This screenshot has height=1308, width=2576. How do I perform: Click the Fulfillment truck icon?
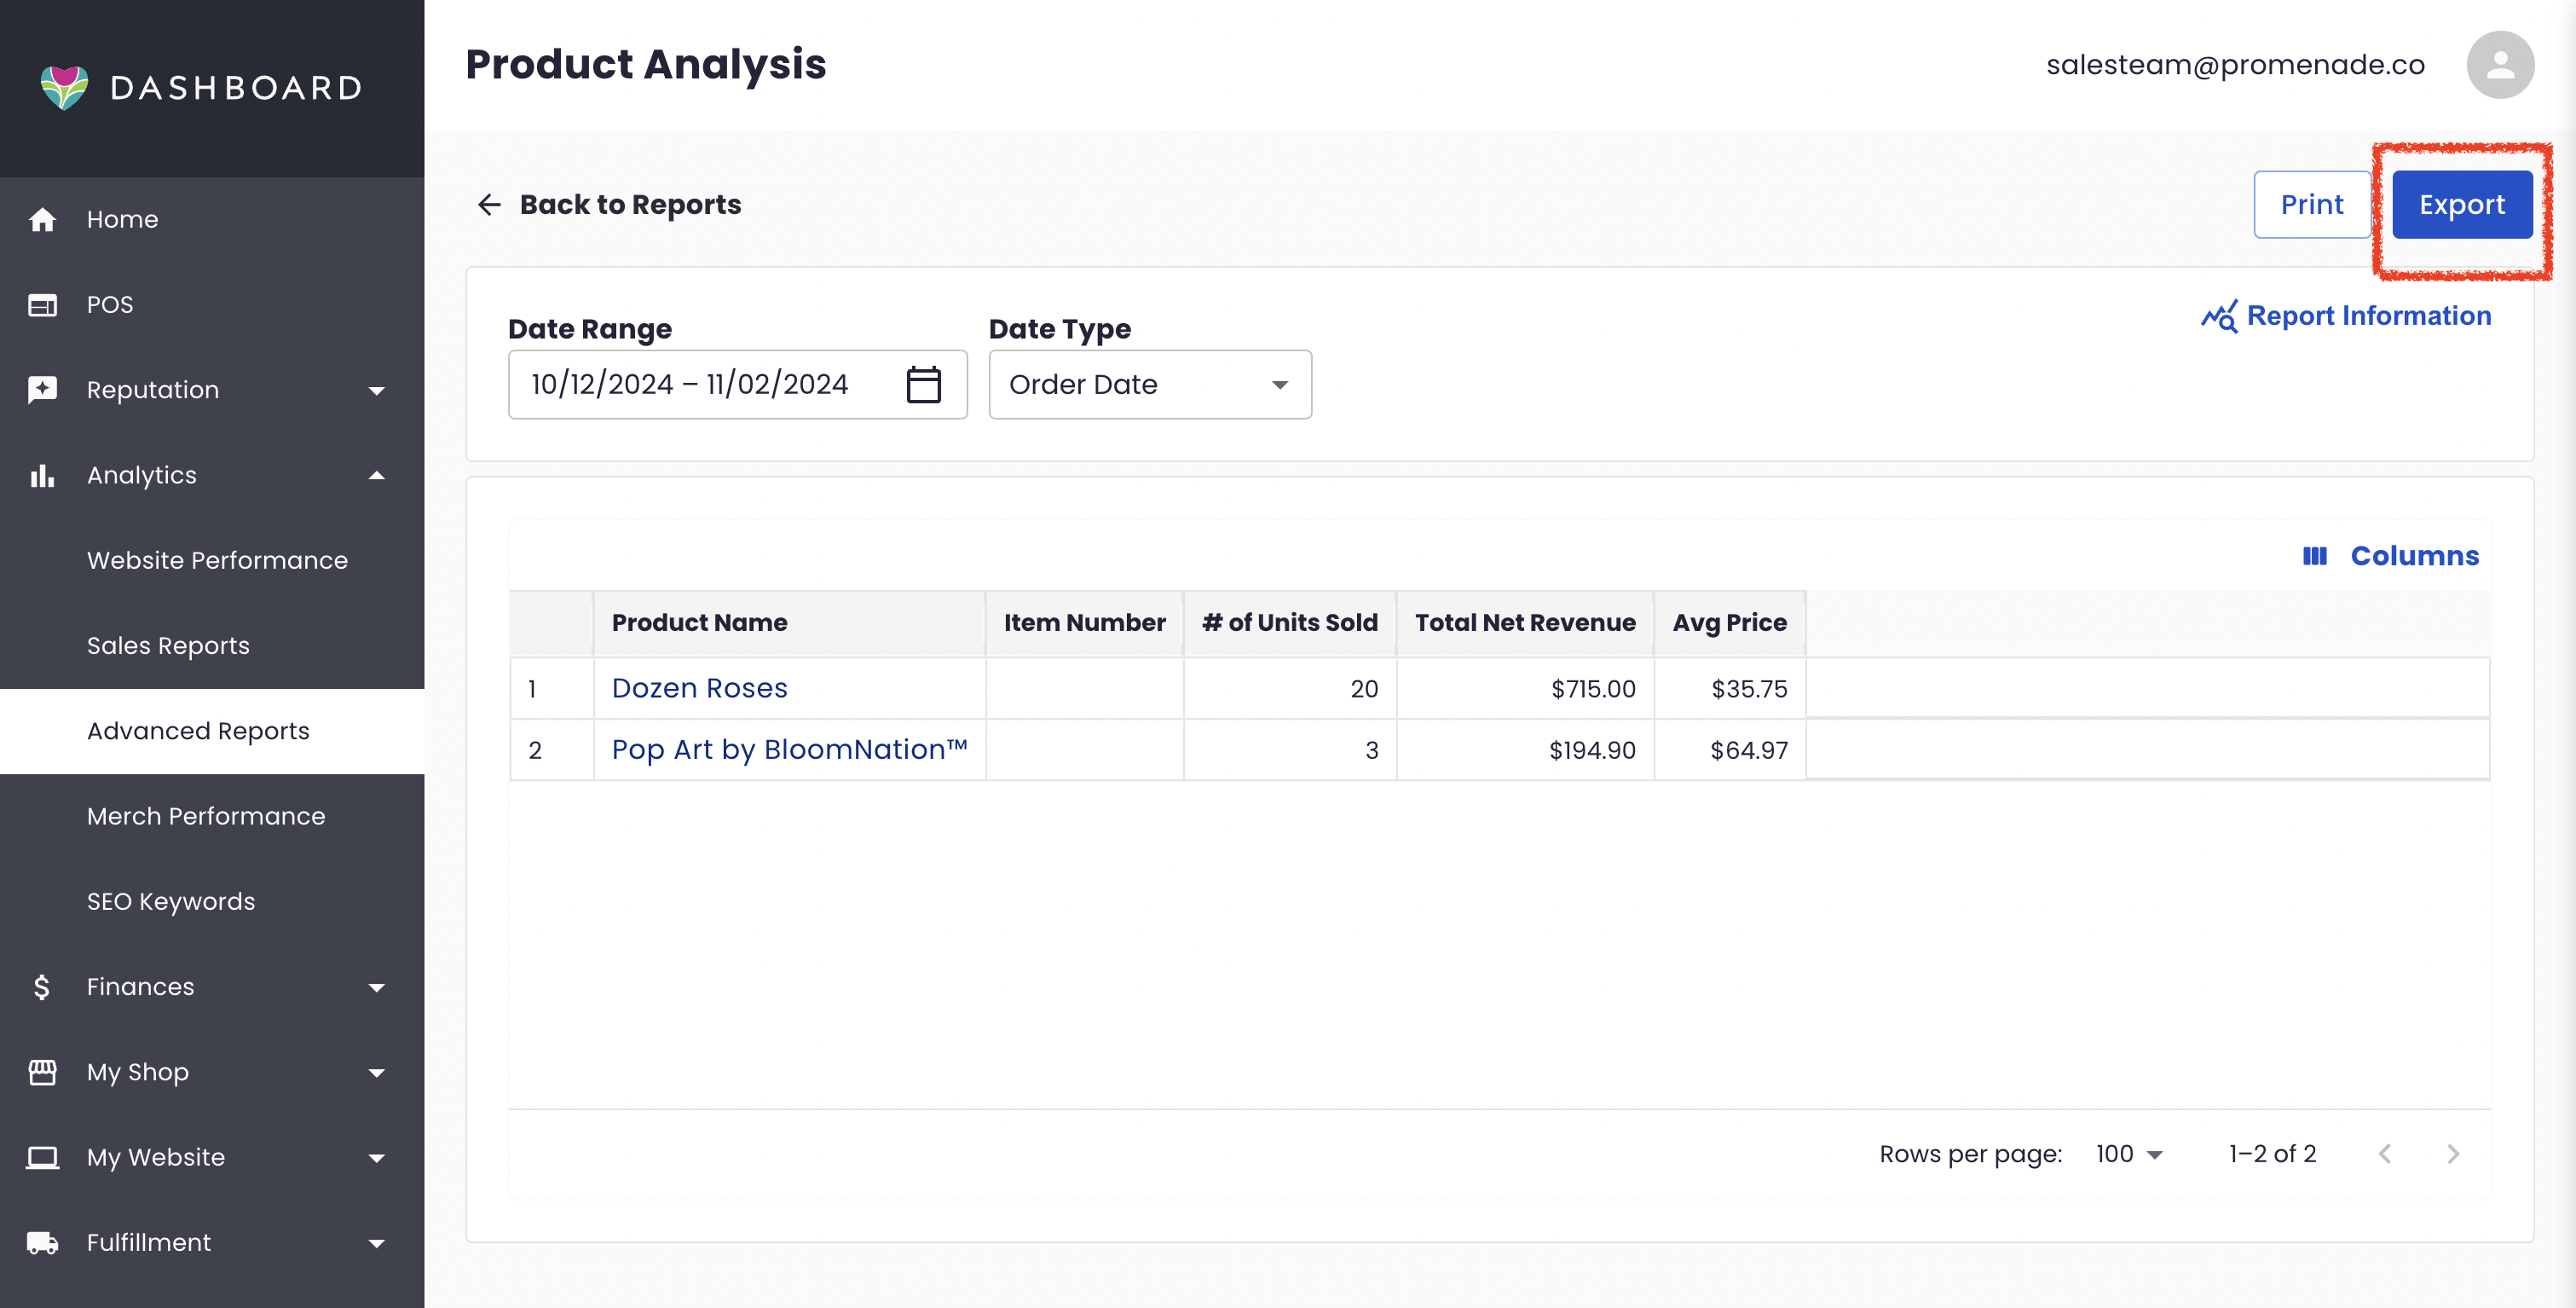pos(42,1243)
